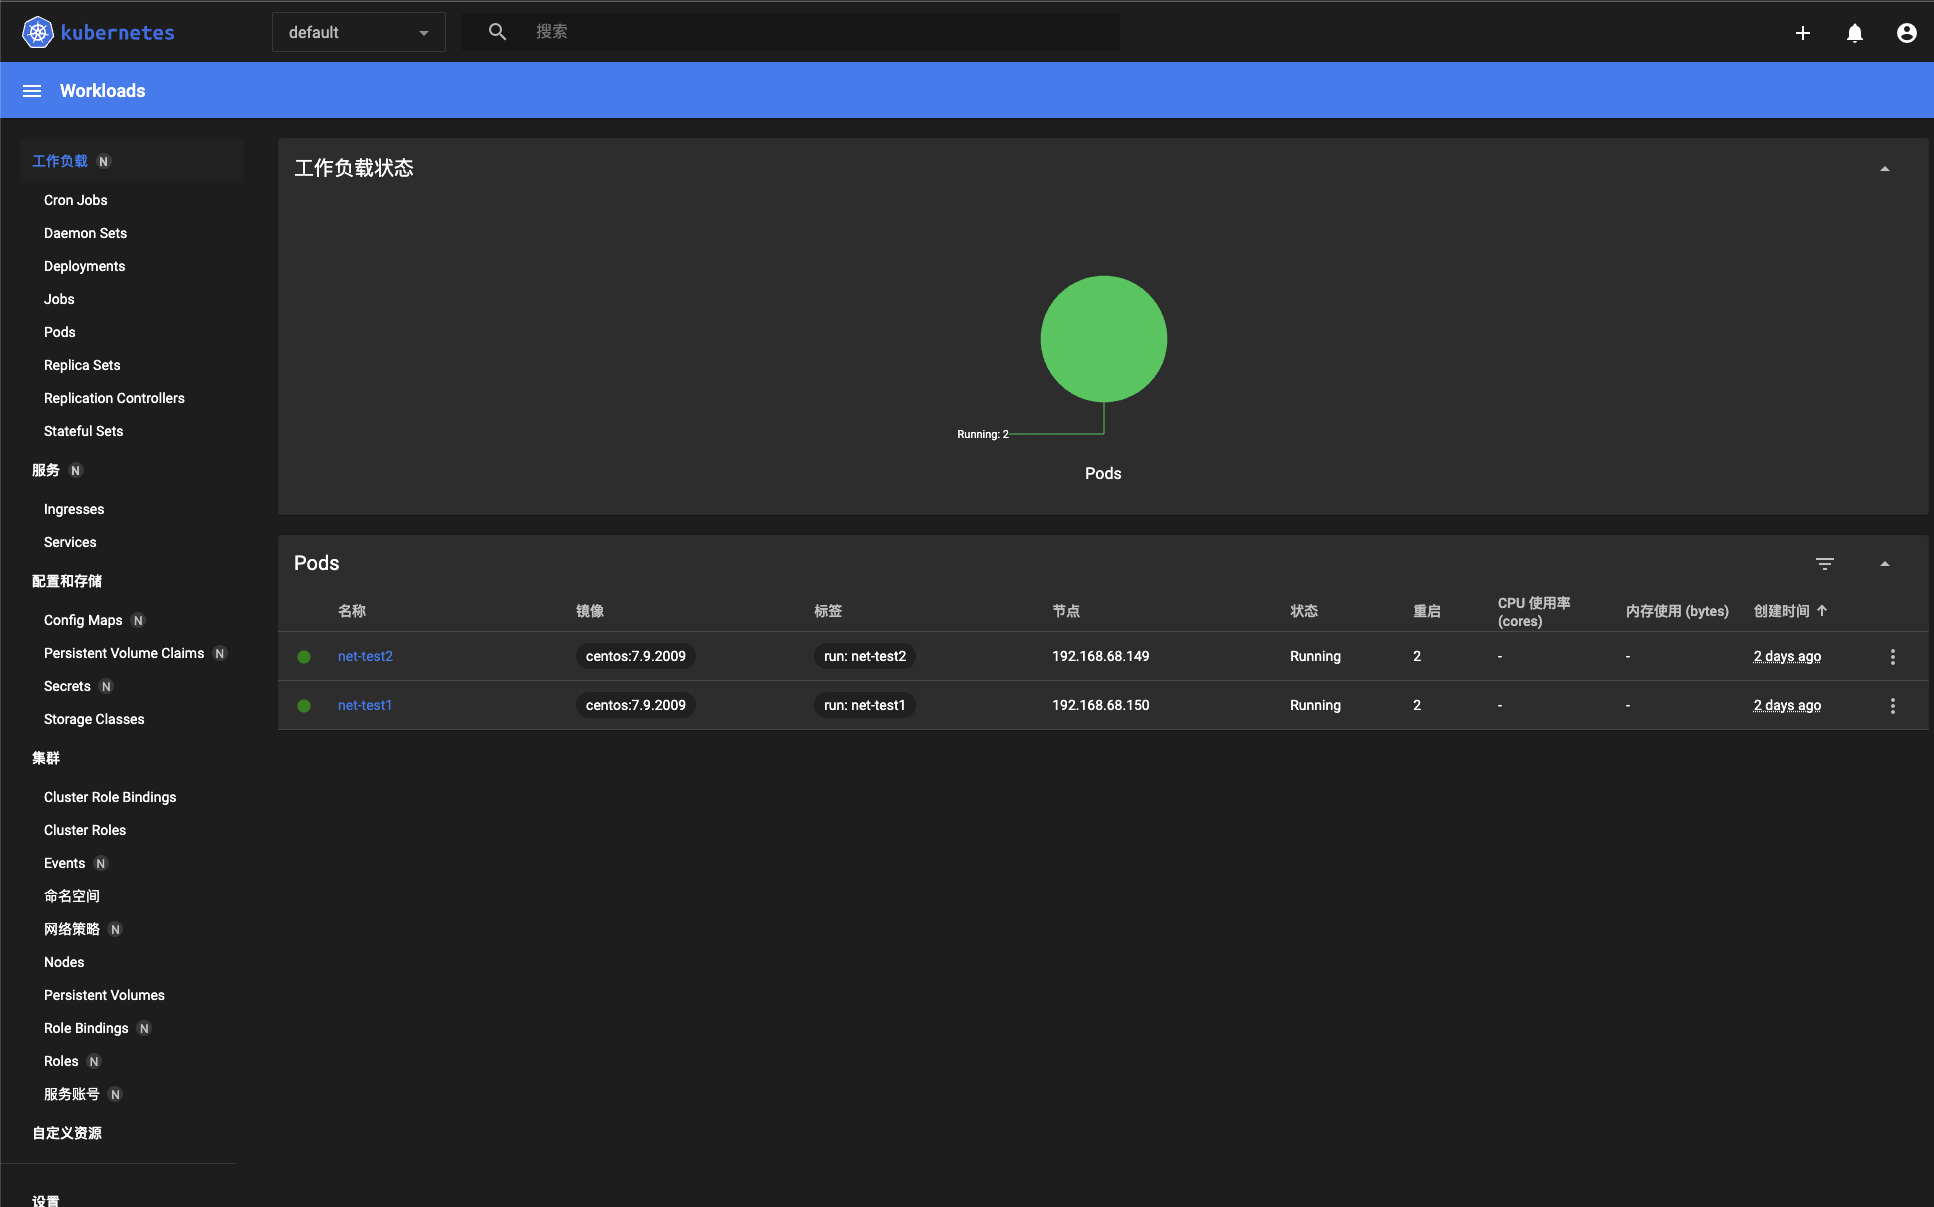
Task: Open the notifications bell
Action: [x=1855, y=33]
